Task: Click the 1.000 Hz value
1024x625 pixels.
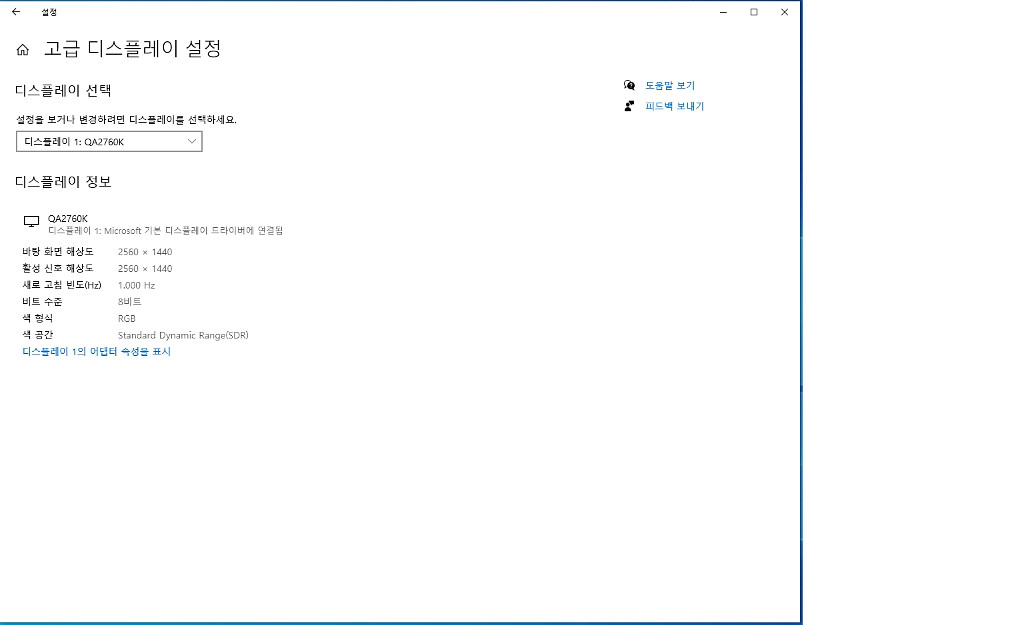Action: pos(136,285)
